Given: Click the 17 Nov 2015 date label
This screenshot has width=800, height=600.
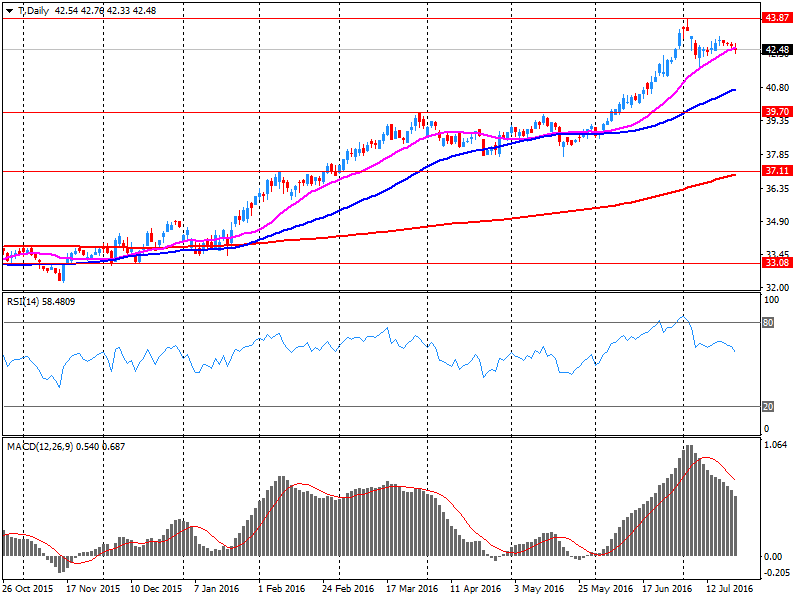Looking at the screenshot, I should 93,588.
